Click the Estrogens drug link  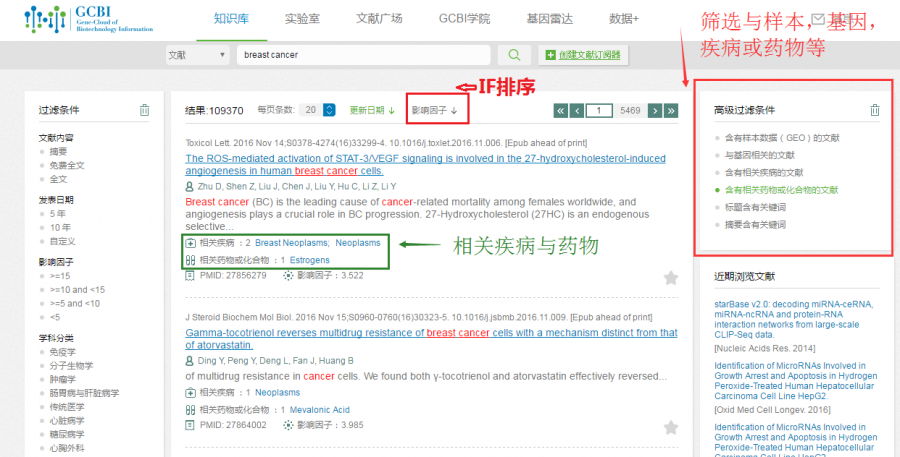tap(309, 260)
